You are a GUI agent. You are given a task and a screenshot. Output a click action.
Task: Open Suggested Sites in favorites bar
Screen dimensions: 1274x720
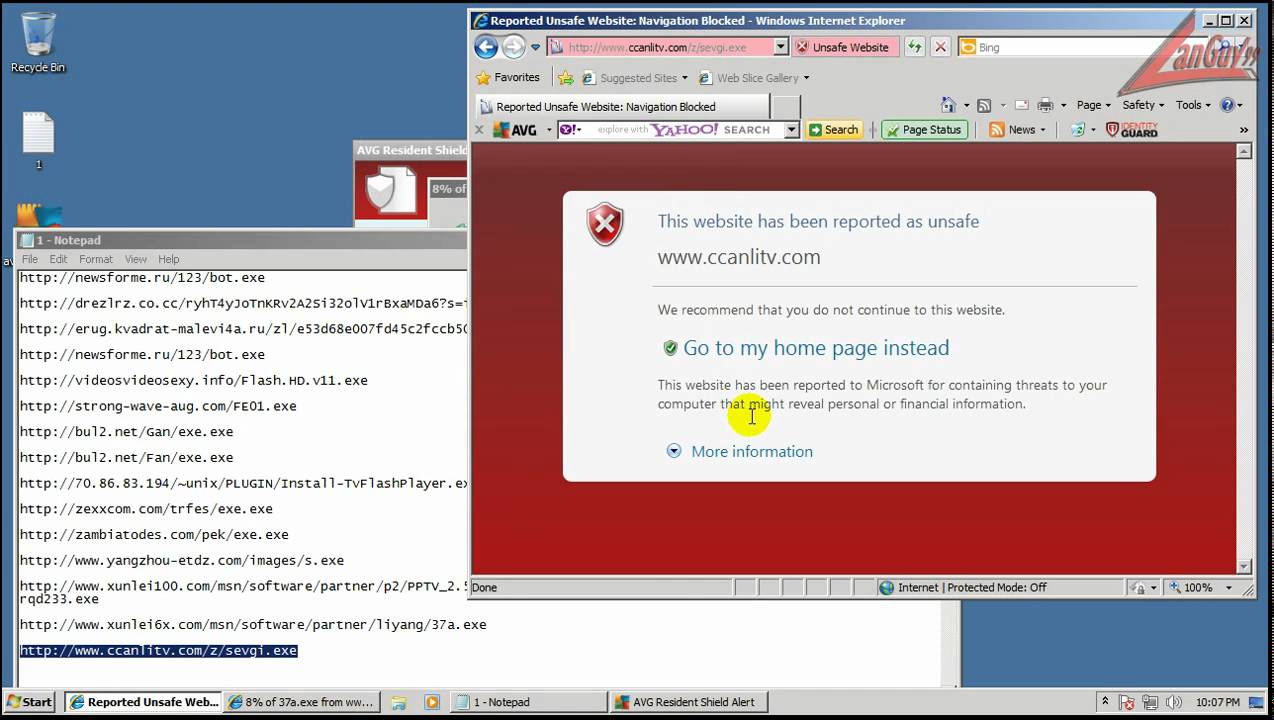click(x=635, y=78)
